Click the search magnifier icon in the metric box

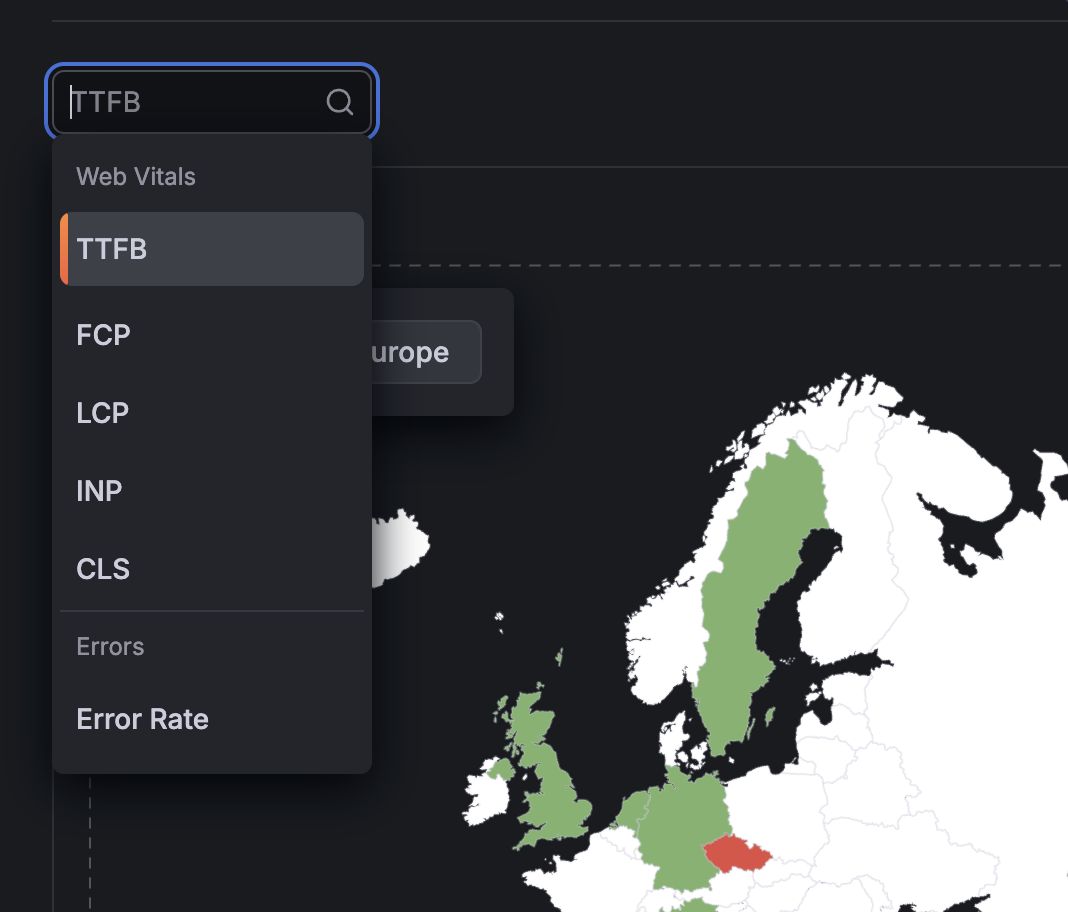point(338,101)
